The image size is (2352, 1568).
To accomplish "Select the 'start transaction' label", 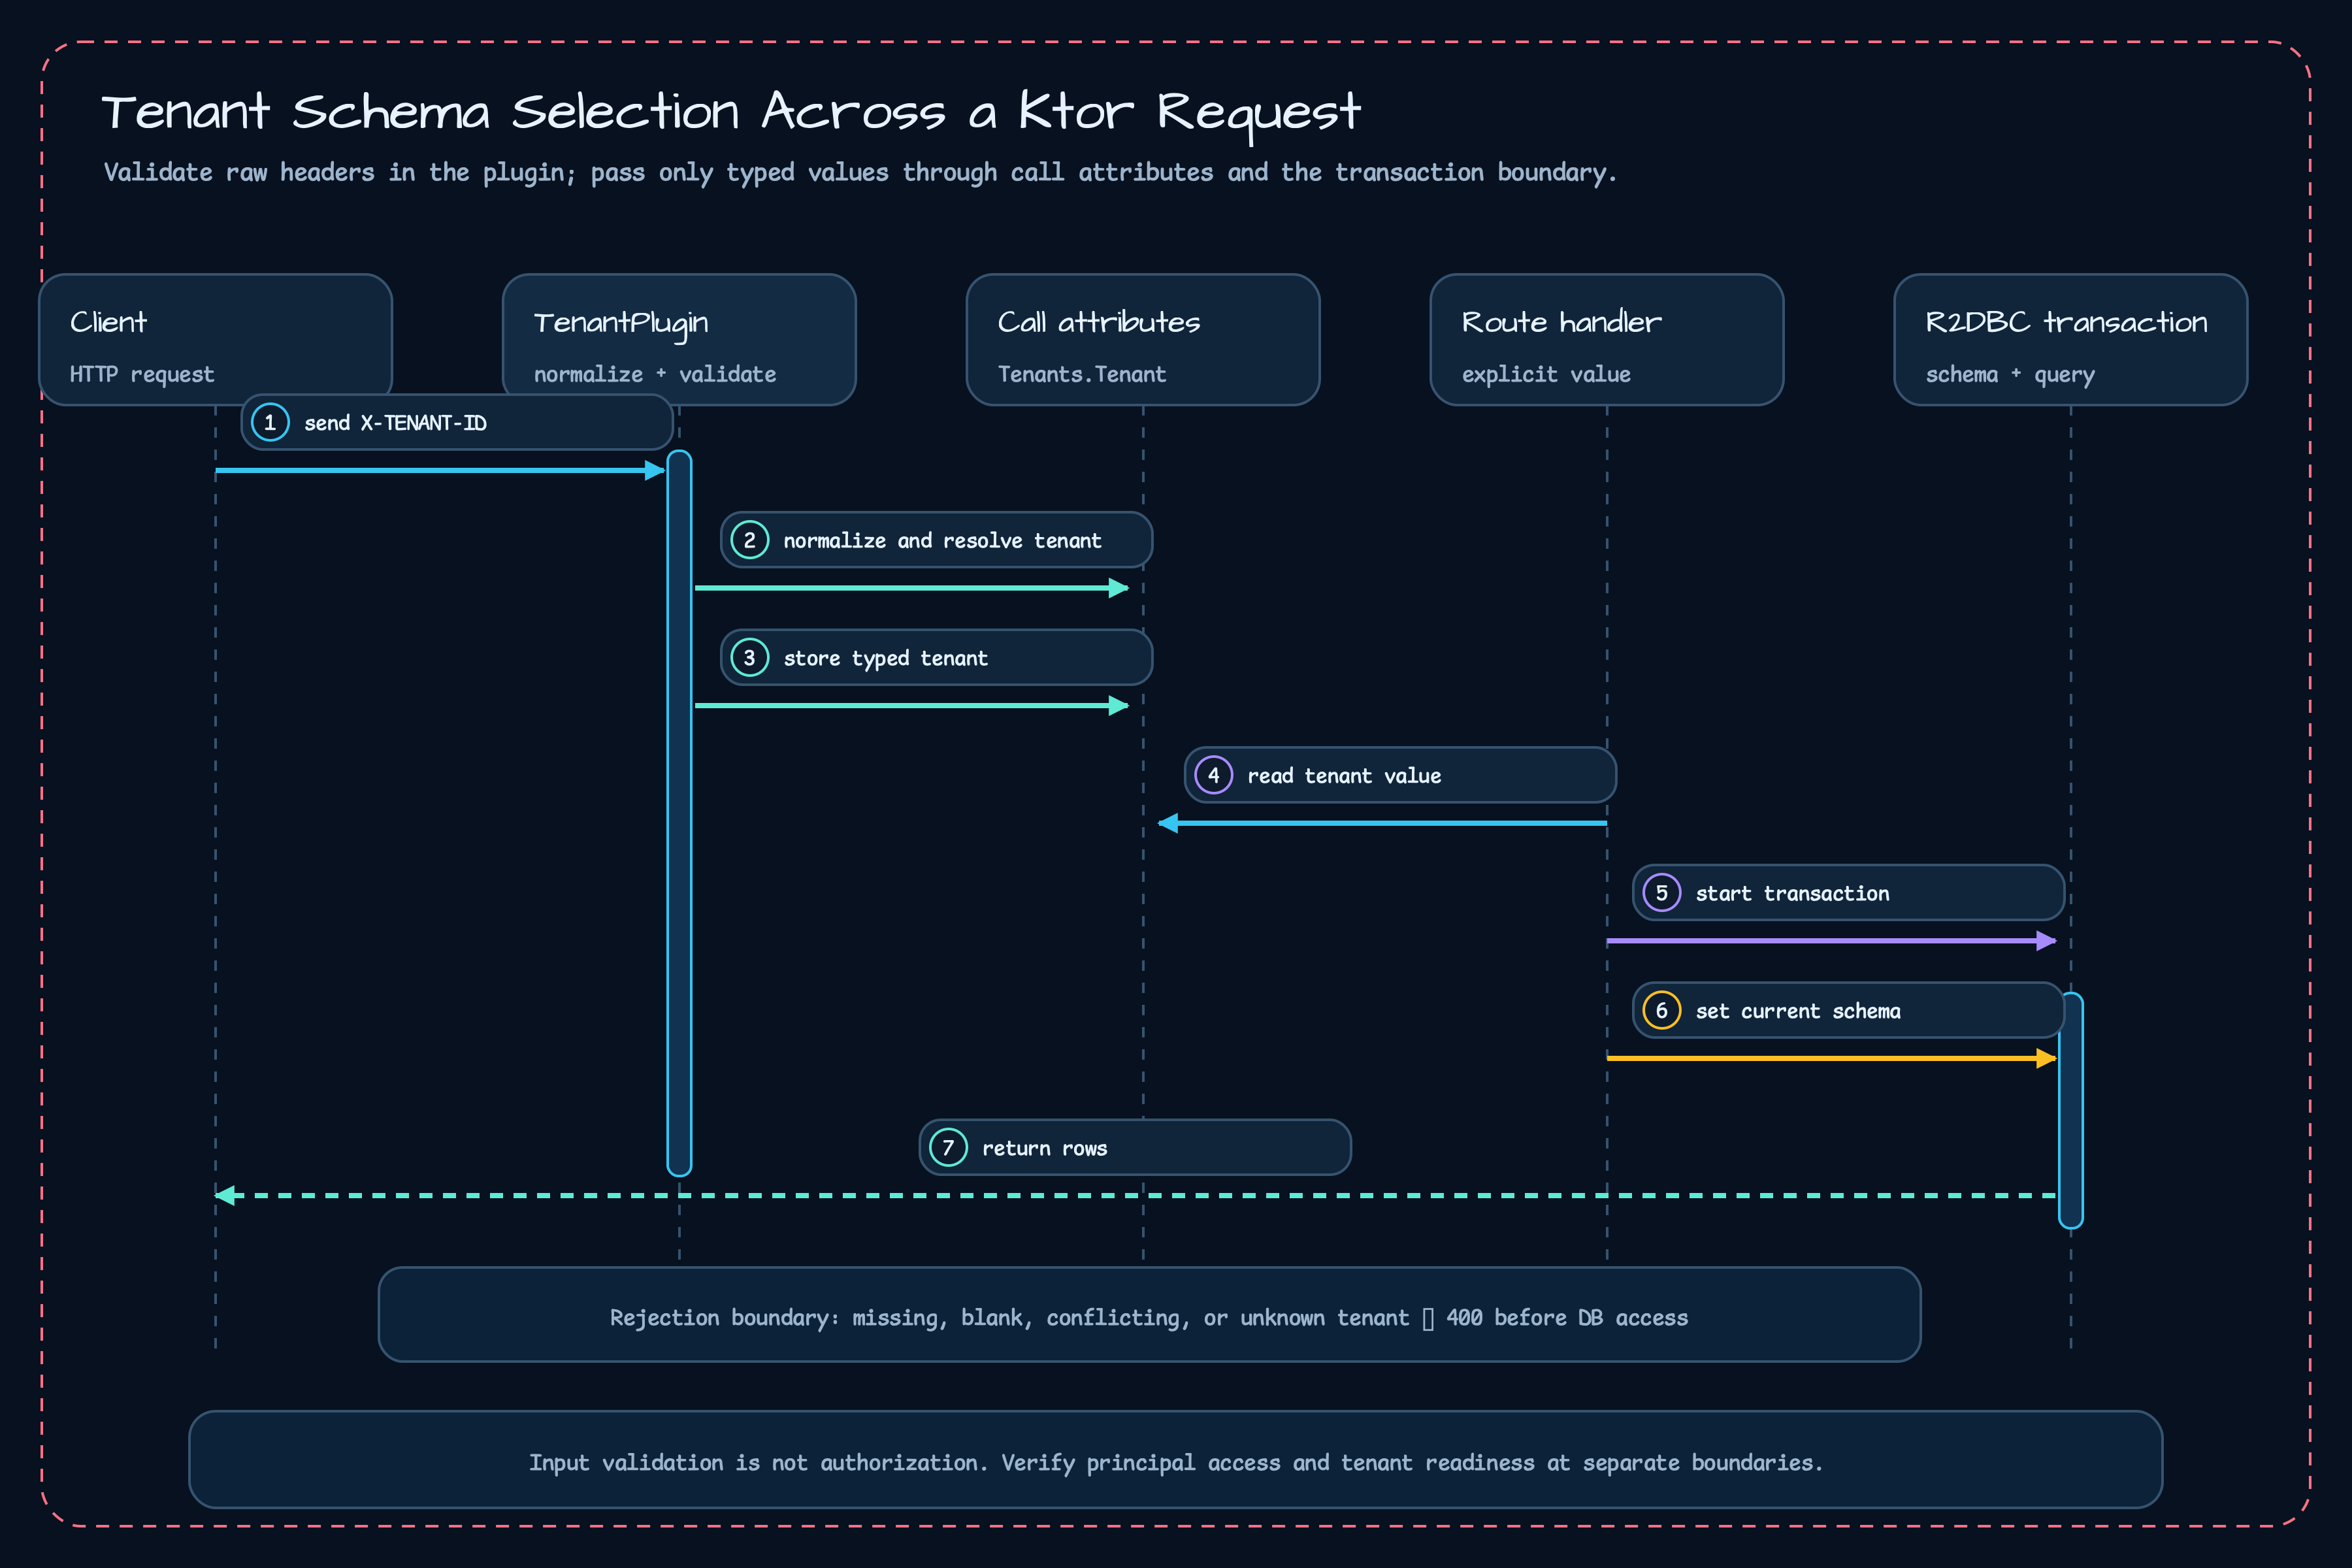I will pyautogui.click(x=1792, y=894).
